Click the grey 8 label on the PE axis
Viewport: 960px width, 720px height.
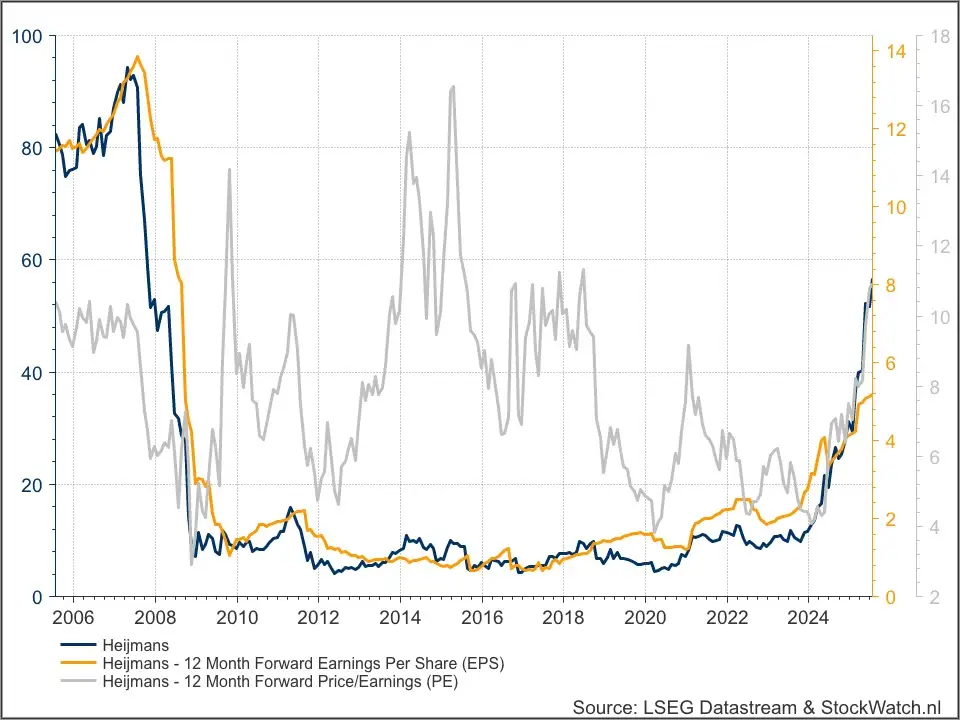[x=935, y=386]
